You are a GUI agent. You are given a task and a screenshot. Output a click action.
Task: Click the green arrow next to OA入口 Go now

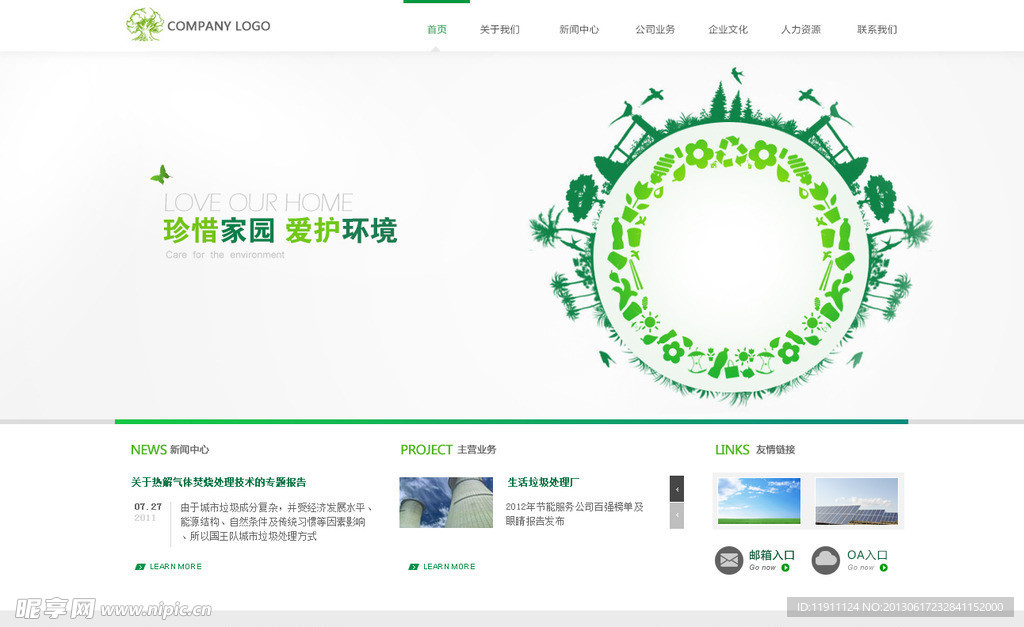[884, 568]
